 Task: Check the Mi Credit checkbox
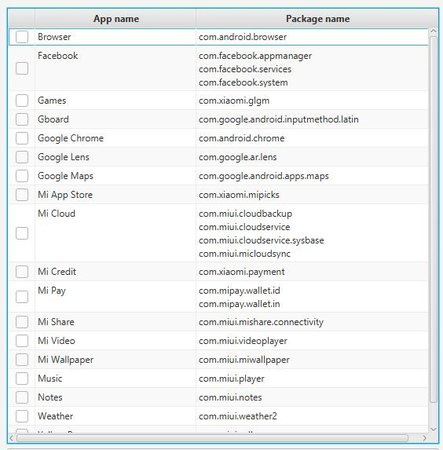pyautogui.click(x=22, y=272)
